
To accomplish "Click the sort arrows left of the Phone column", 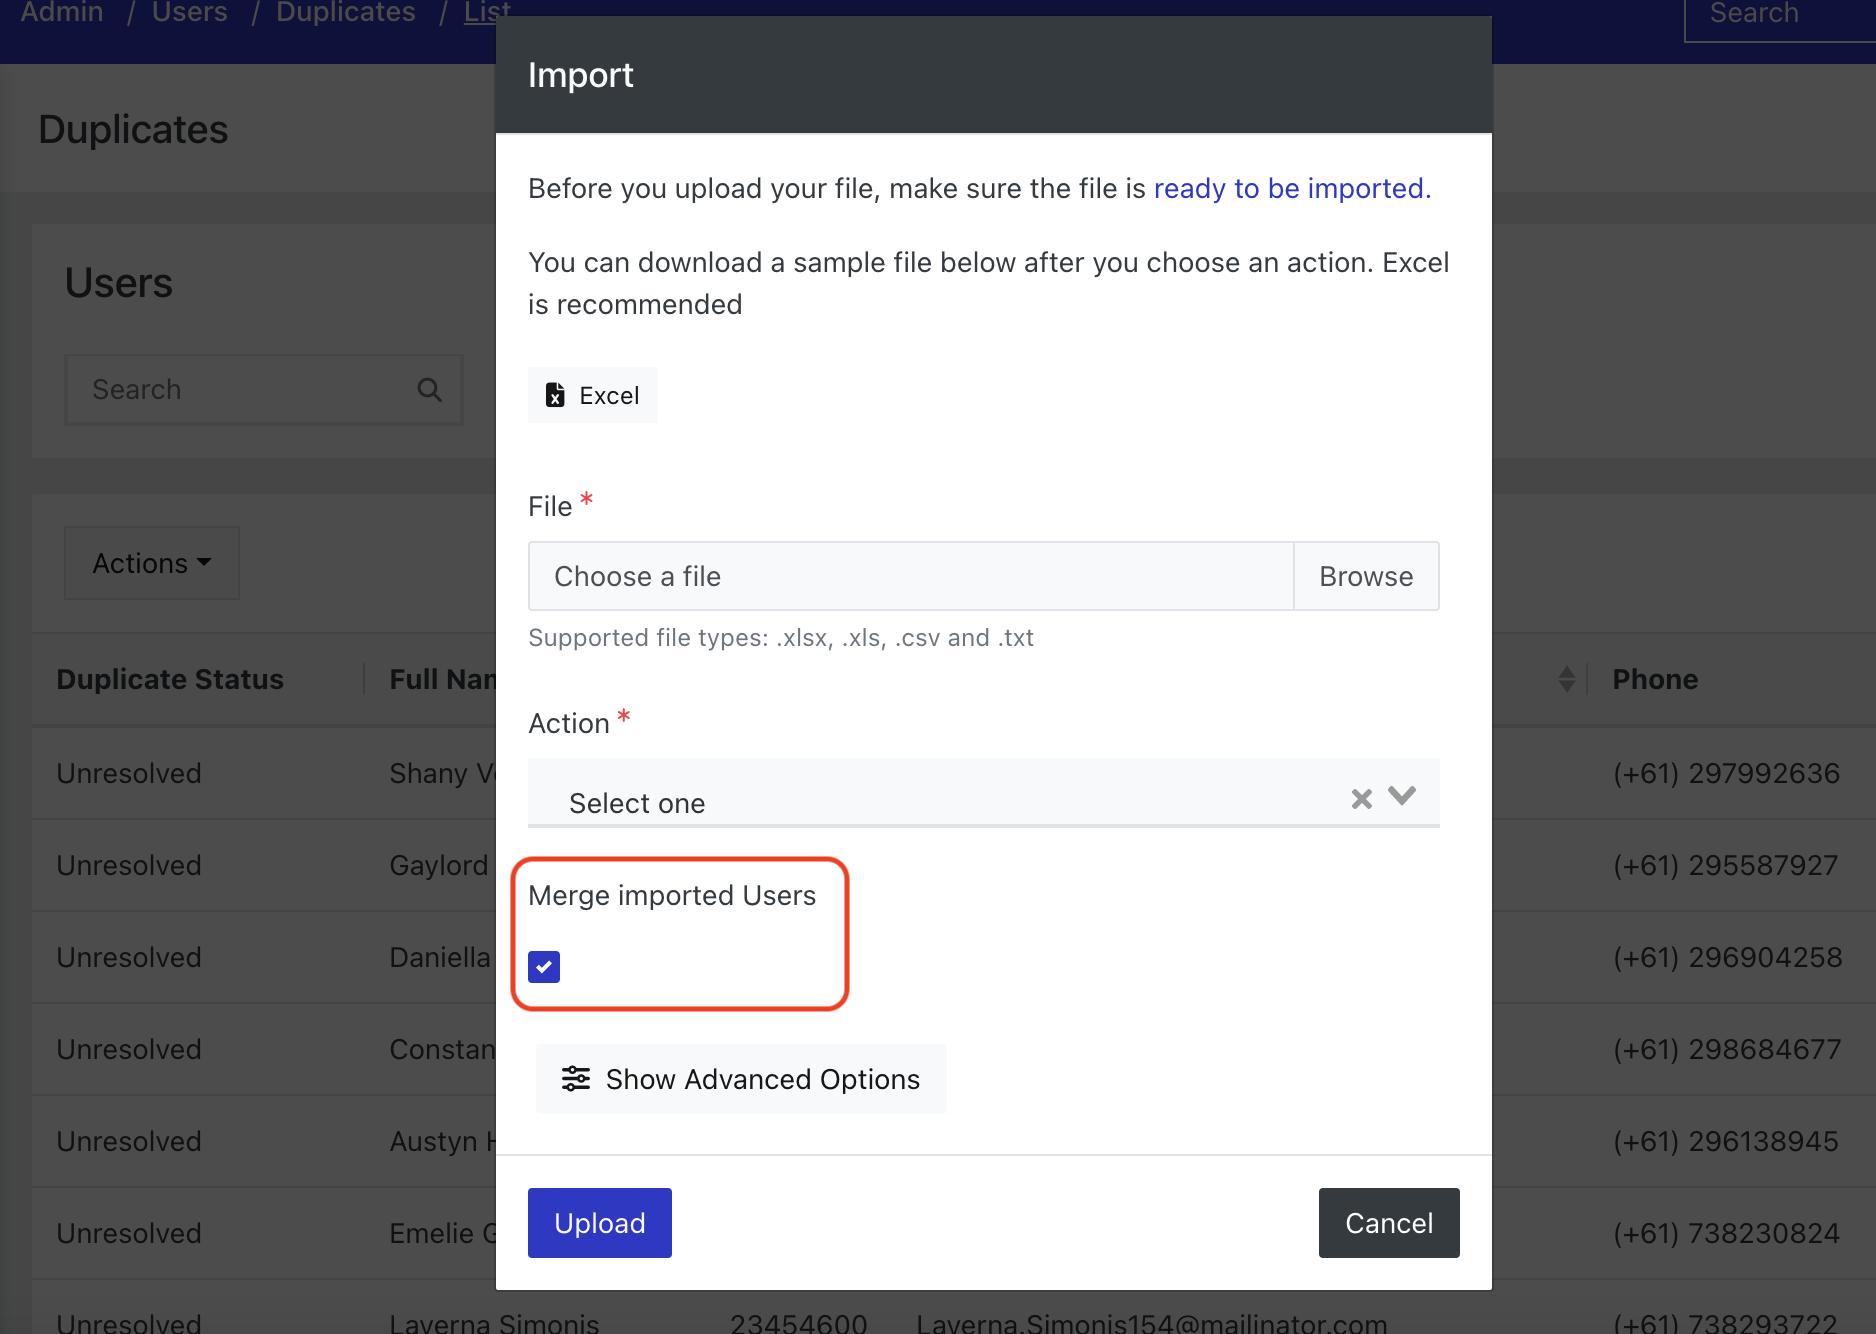I will pos(1567,679).
